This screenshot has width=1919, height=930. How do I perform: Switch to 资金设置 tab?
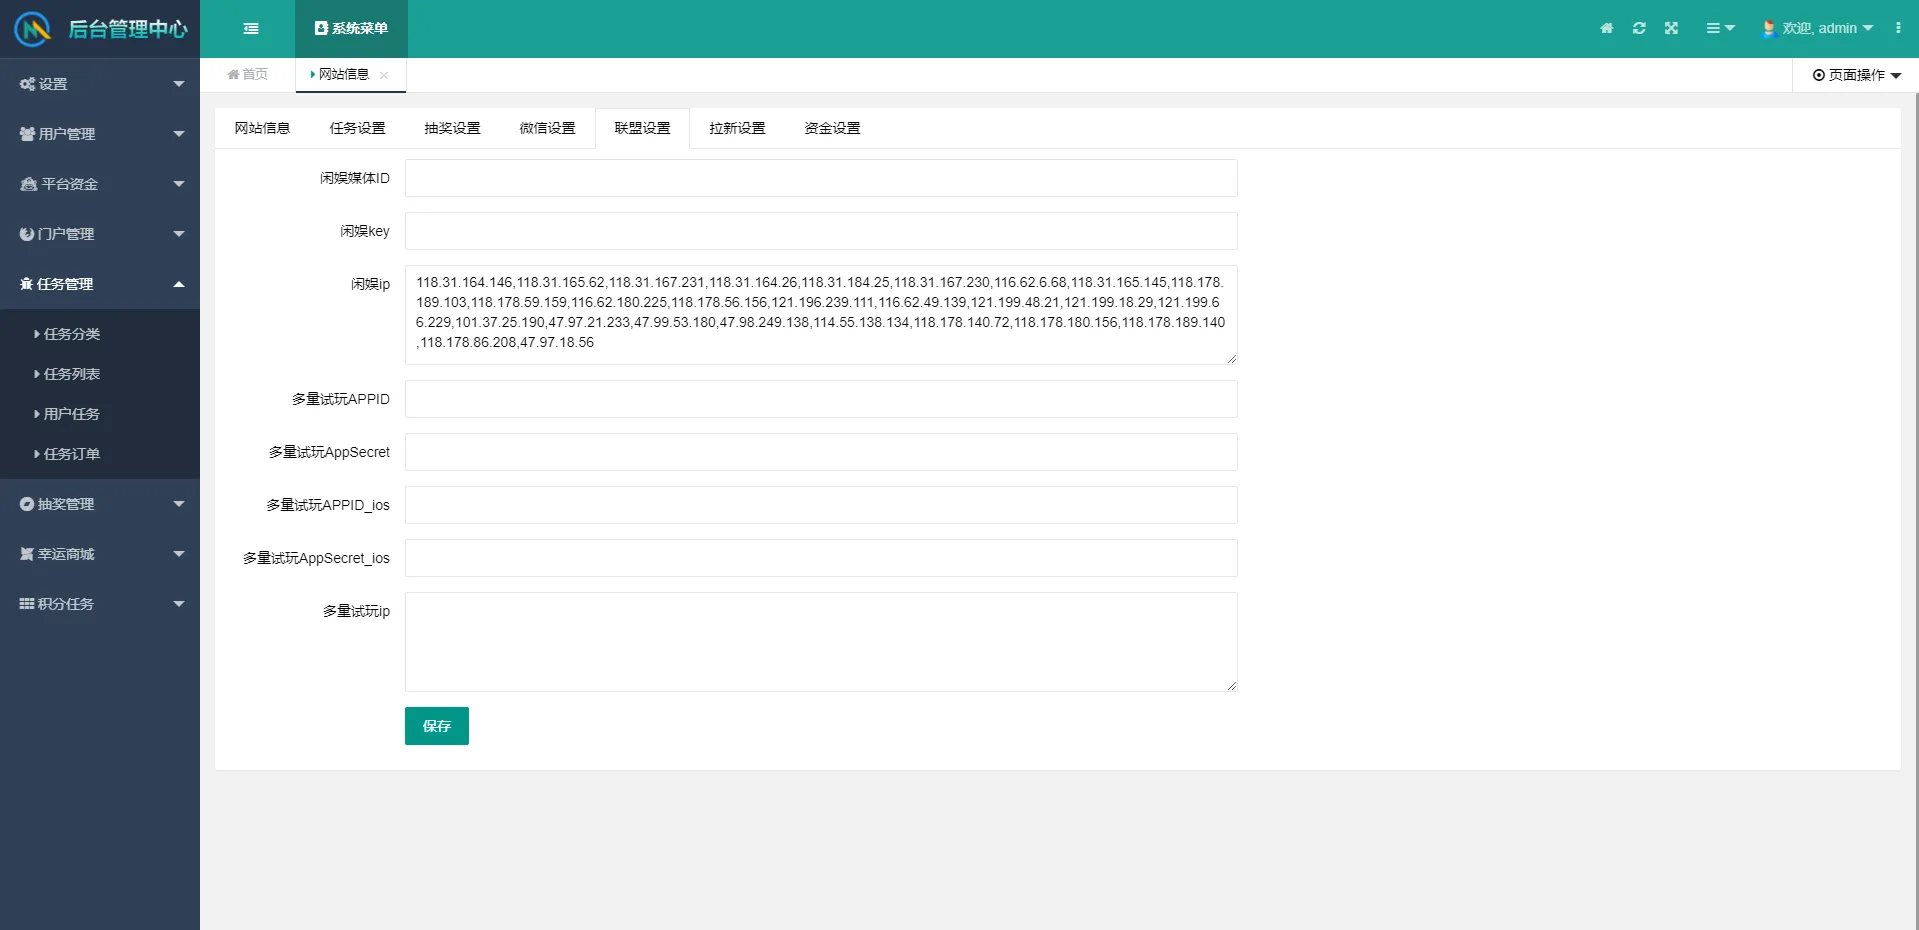point(832,128)
